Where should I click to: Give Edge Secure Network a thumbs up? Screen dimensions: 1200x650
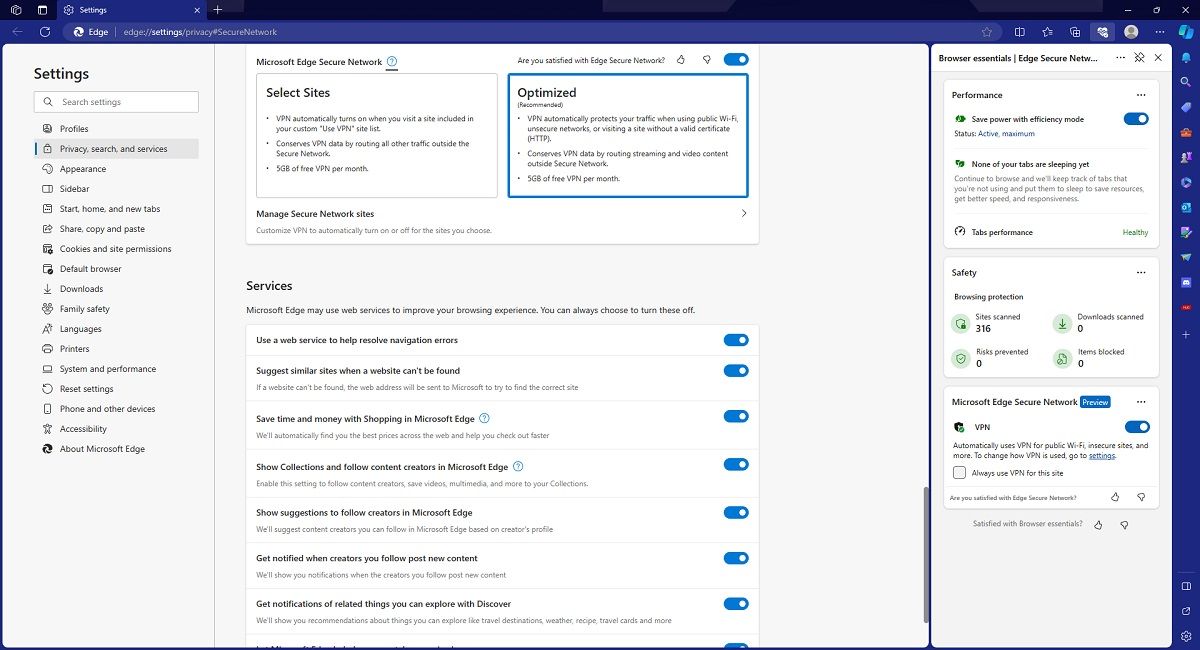point(680,59)
